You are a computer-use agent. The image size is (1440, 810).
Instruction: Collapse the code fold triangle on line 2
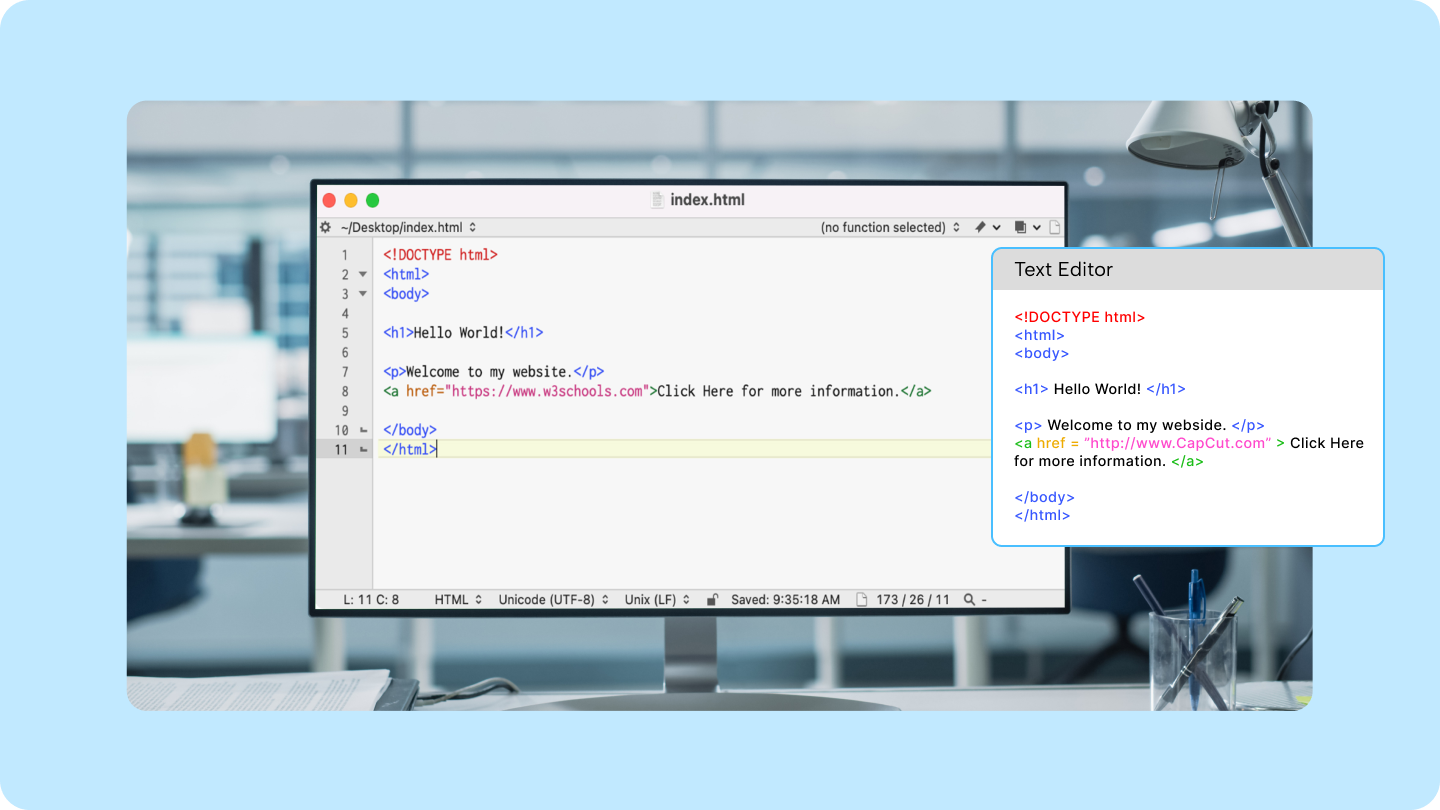[361, 274]
